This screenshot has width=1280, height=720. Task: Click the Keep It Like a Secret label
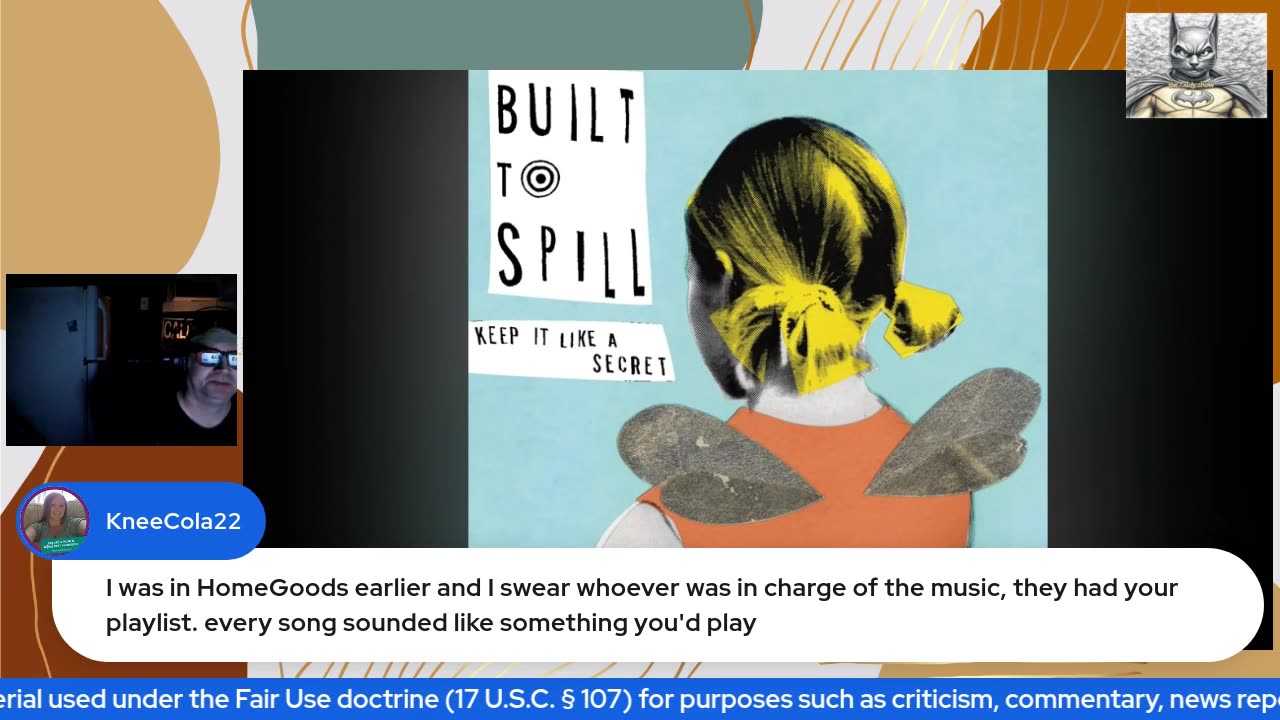571,350
